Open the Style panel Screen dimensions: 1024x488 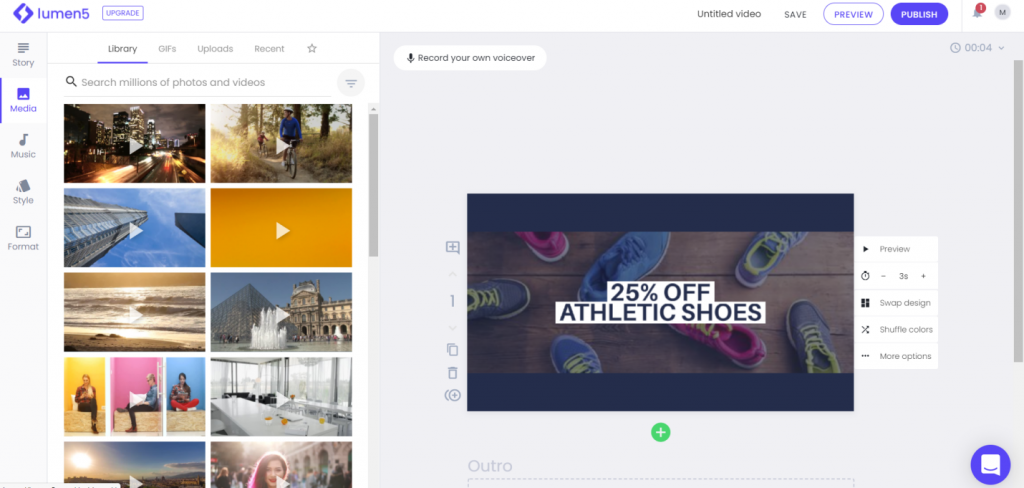click(23, 192)
